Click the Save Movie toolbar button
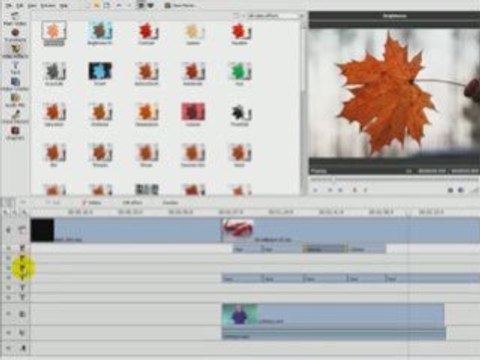The height and width of the screenshot is (360, 480). [x=179, y=6]
